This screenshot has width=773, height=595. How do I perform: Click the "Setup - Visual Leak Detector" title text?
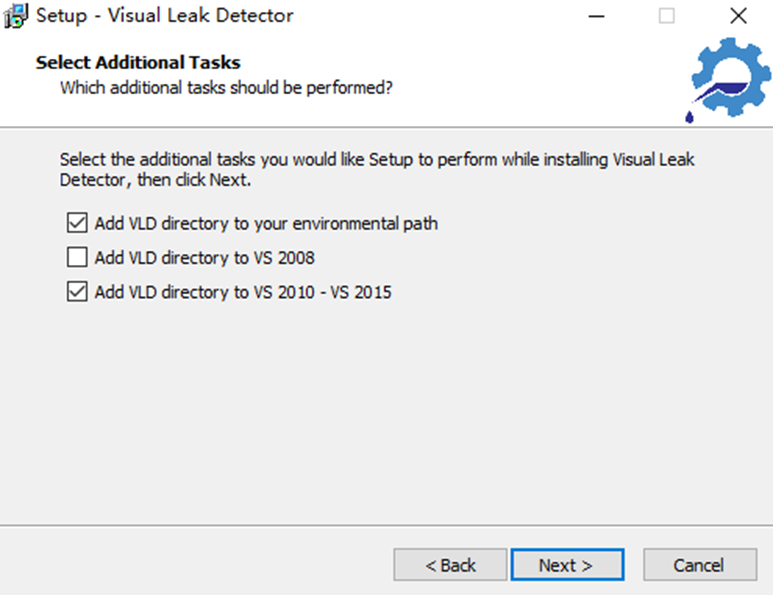(165, 16)
